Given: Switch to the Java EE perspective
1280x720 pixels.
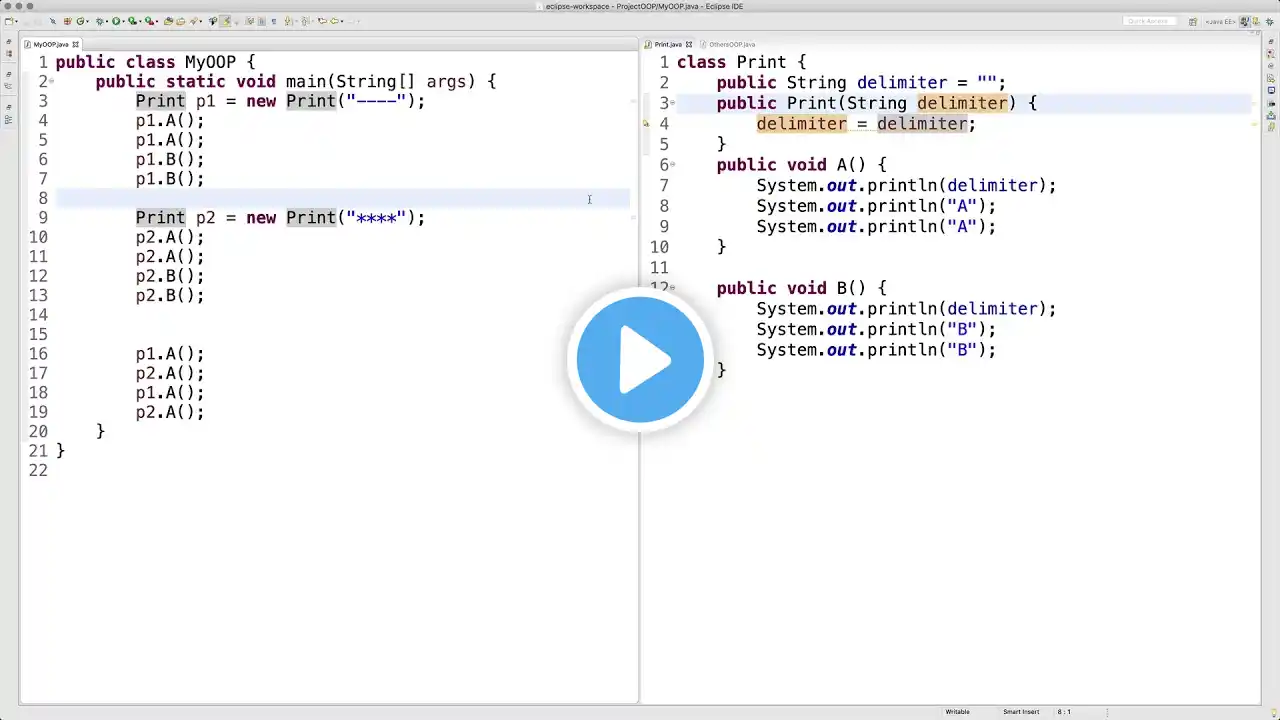Looking at the screenshot, I should click(x=1220, y=21).
